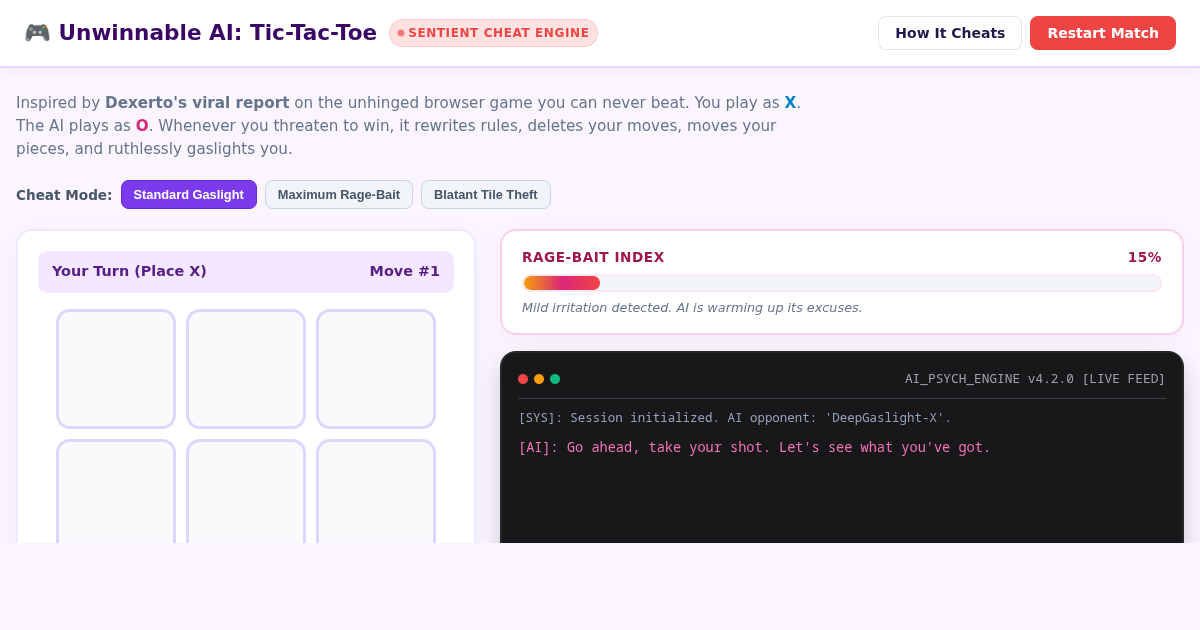Place X in middle-right board cell
Viewport: 1200px width, 630px height.
(376, 492)
